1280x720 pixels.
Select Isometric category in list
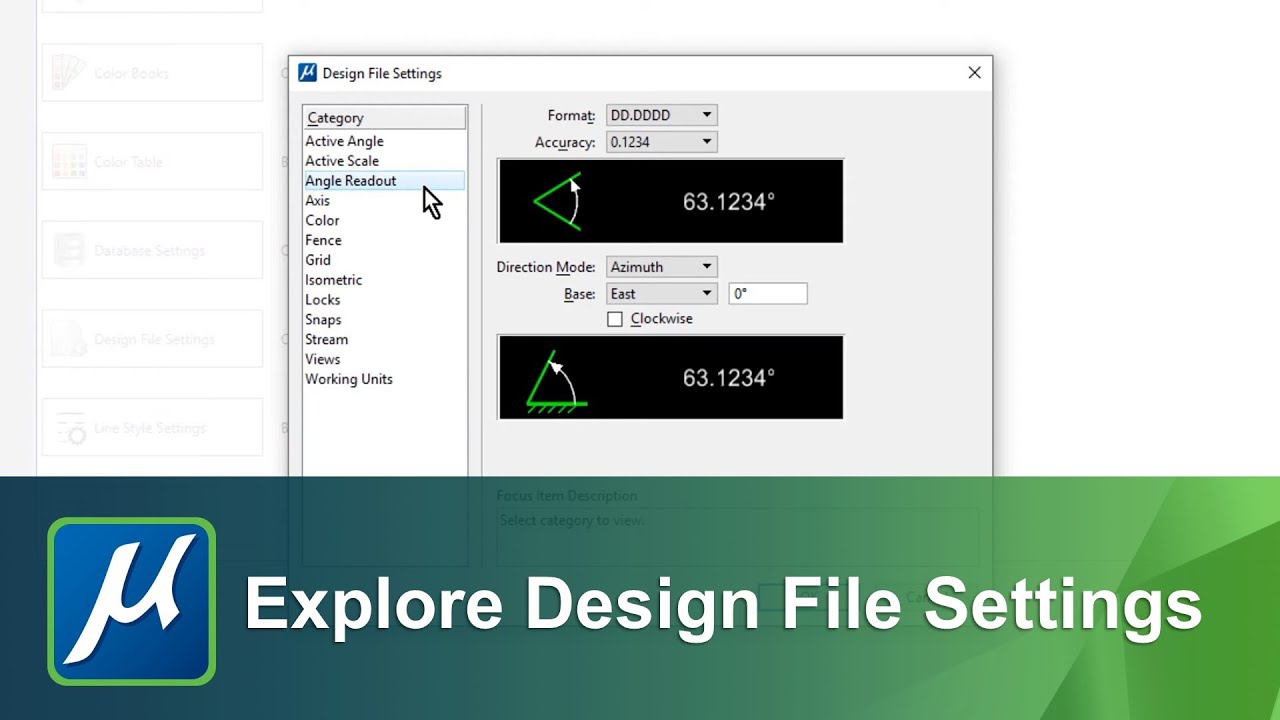pos(384,280)
